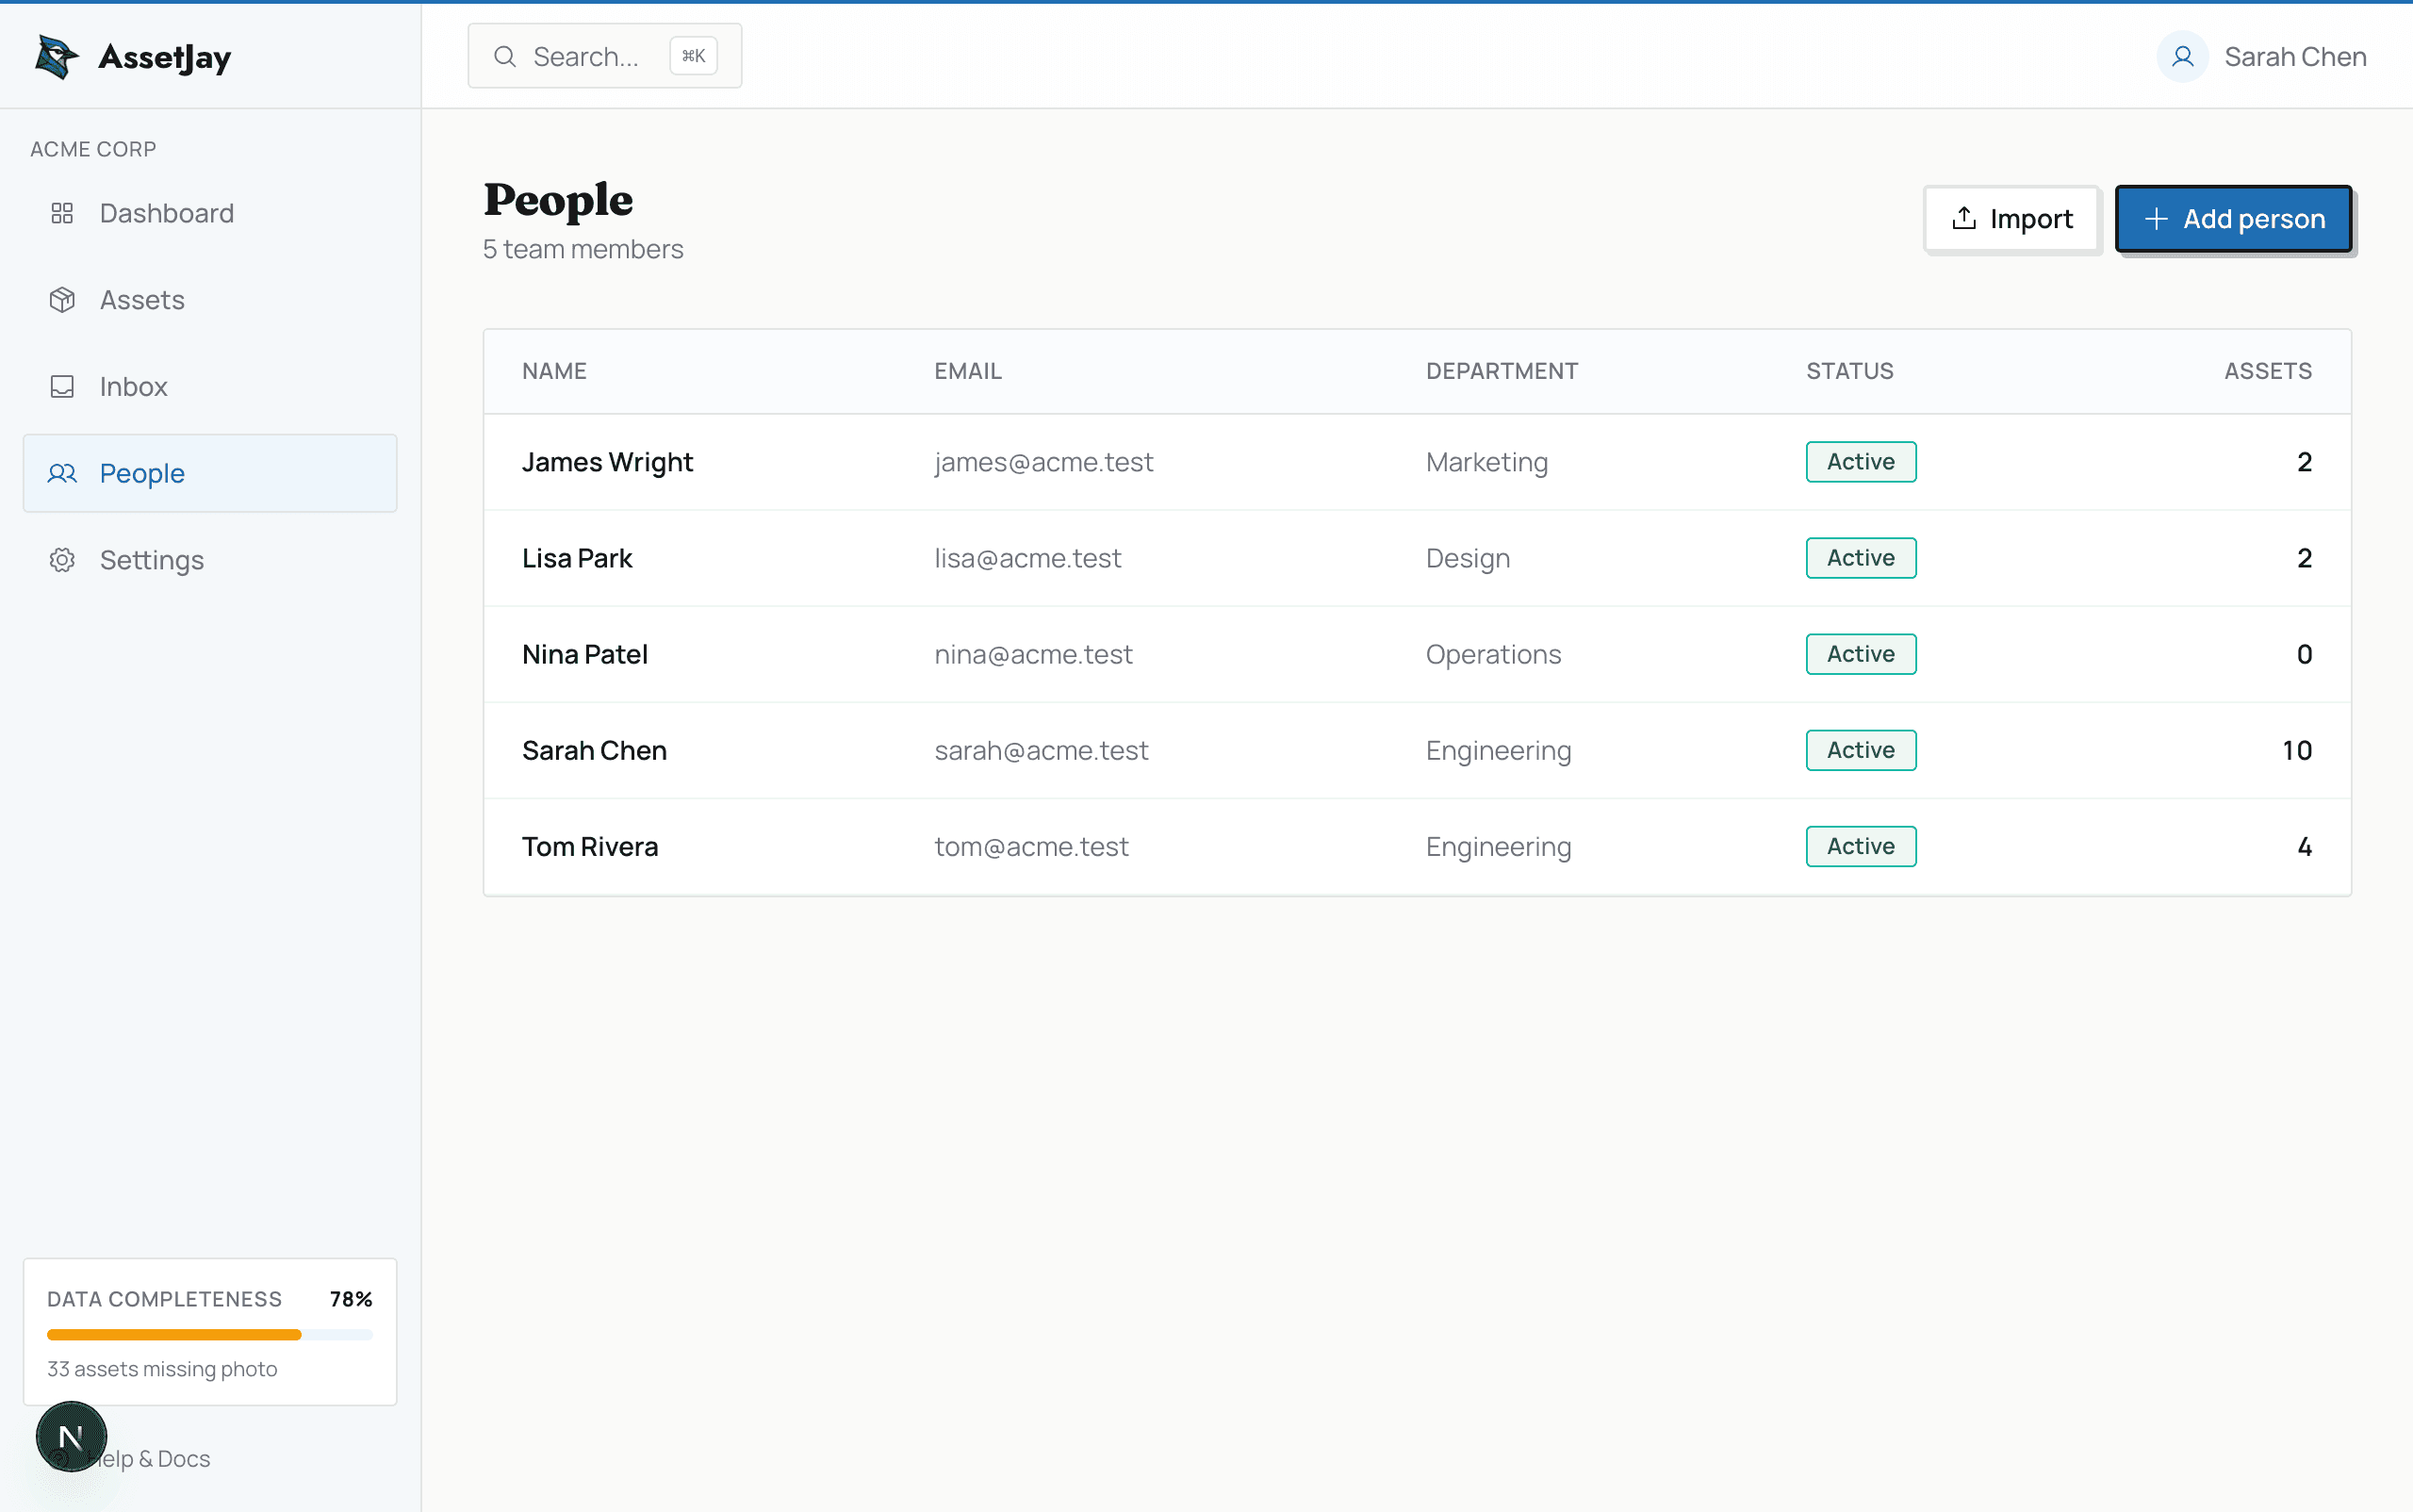The image size is (2413, 1512).
Task: Open the Help & Docs link
Action: click(x=150, y=1458)
